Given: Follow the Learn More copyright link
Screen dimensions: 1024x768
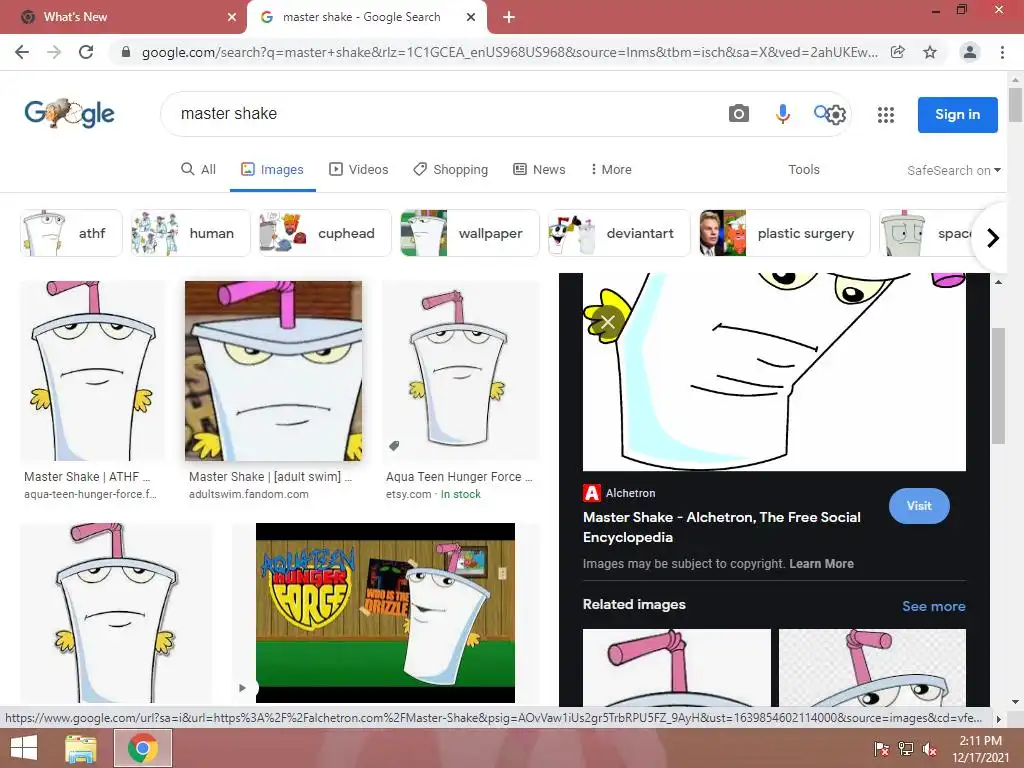Looking at the screenshot, I should pos(822,564).
